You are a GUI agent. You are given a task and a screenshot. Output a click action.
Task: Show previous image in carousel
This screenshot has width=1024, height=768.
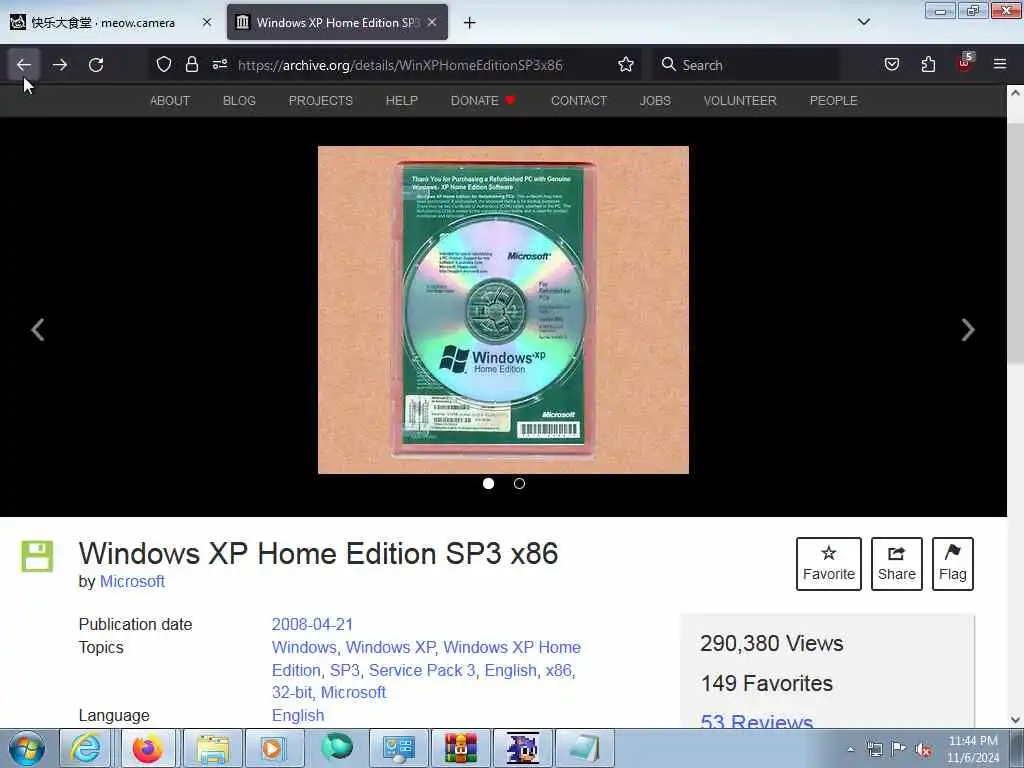point(38,330)
